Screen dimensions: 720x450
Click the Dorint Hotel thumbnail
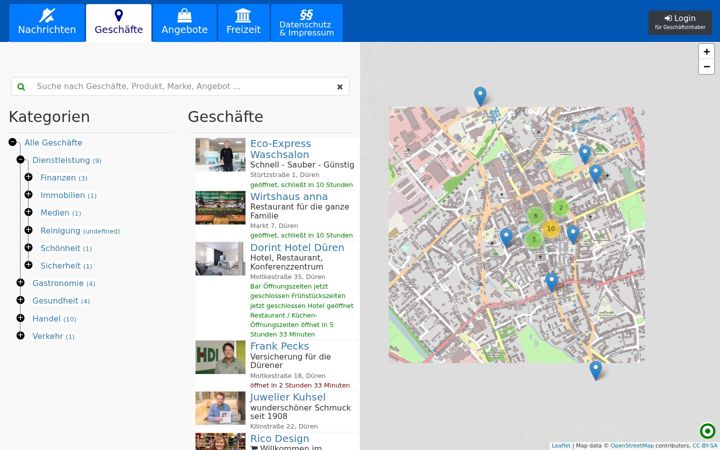tap(220, 259)
